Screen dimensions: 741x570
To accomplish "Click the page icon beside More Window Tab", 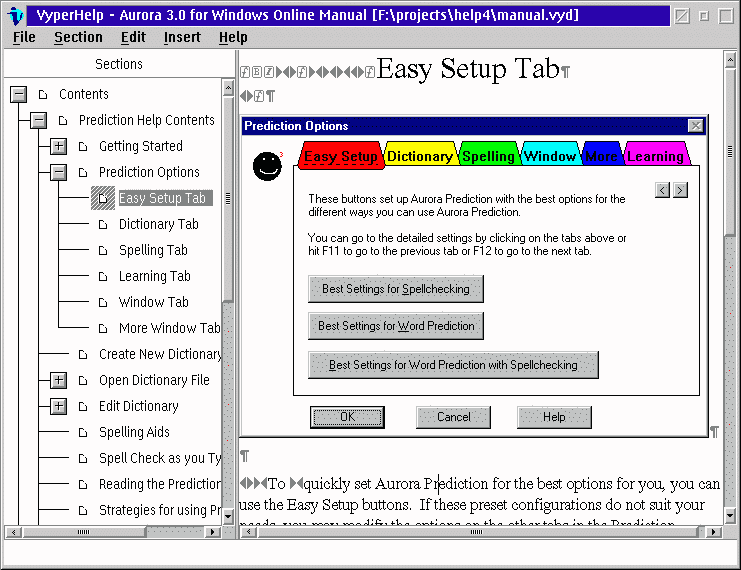I will (x=103, y=328).
